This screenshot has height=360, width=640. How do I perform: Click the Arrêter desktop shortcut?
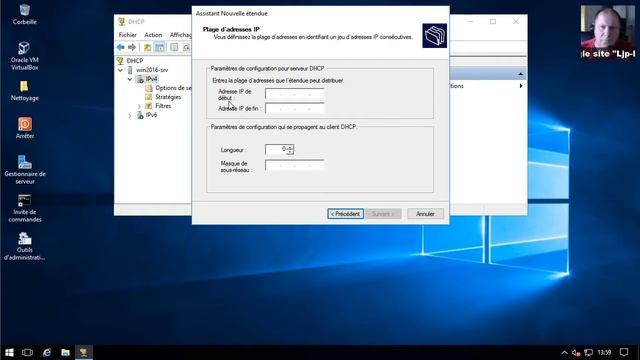24,128
